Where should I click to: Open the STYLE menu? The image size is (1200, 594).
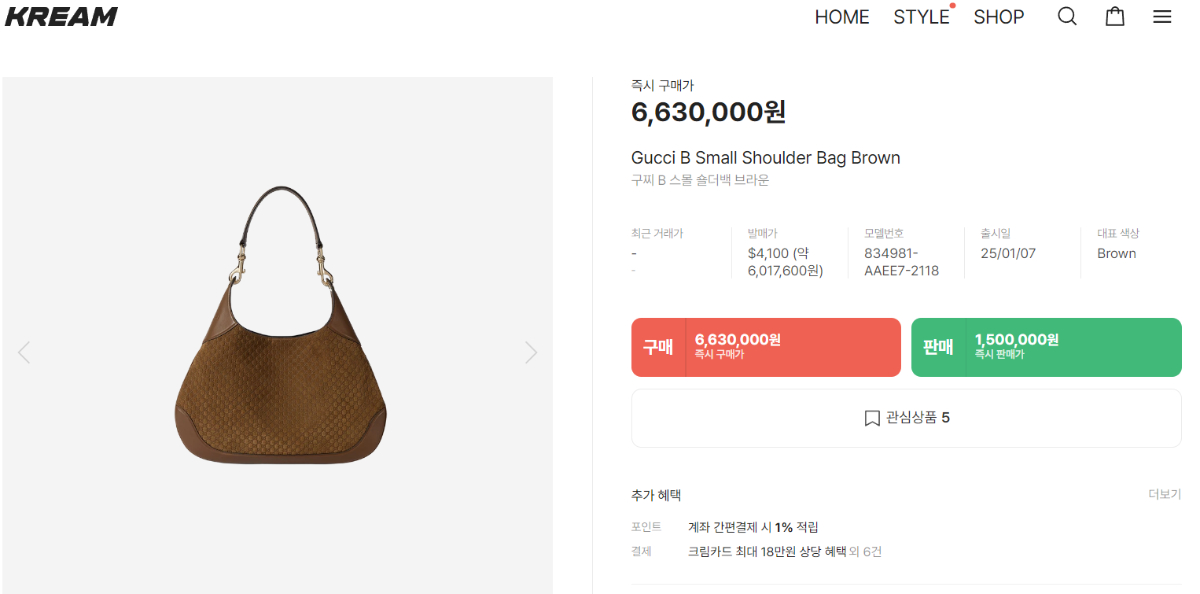(921, 17)
